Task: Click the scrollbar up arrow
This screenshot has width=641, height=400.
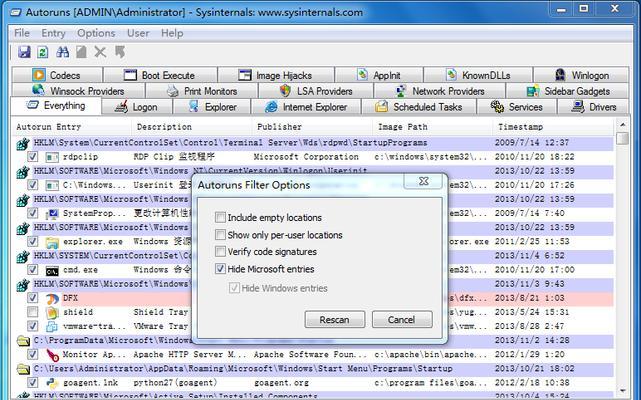Action: point(622,125)
